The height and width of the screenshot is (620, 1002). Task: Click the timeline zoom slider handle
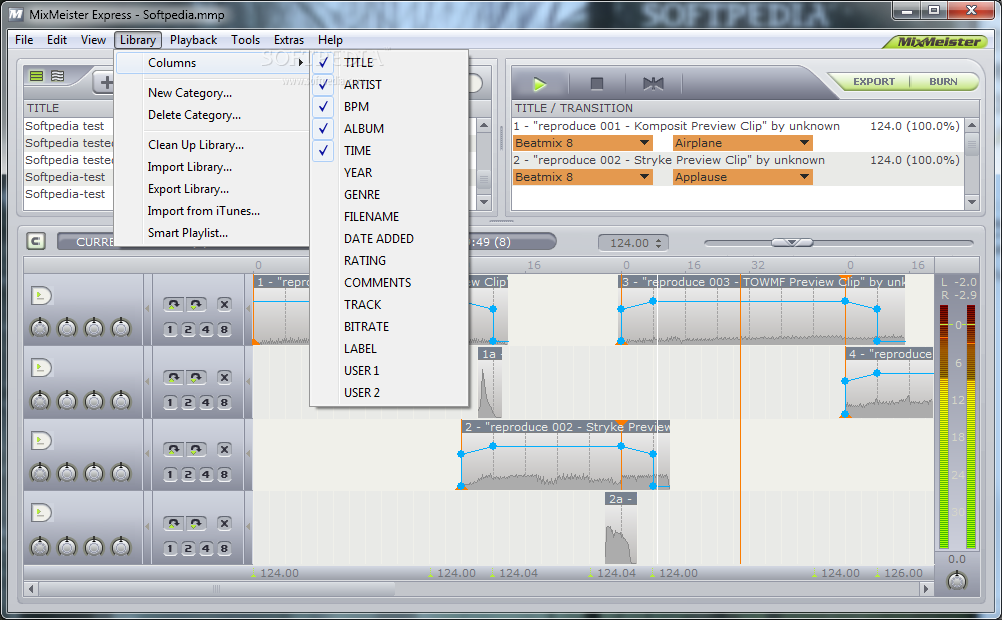pyautogui.click(x=792, y=242)
